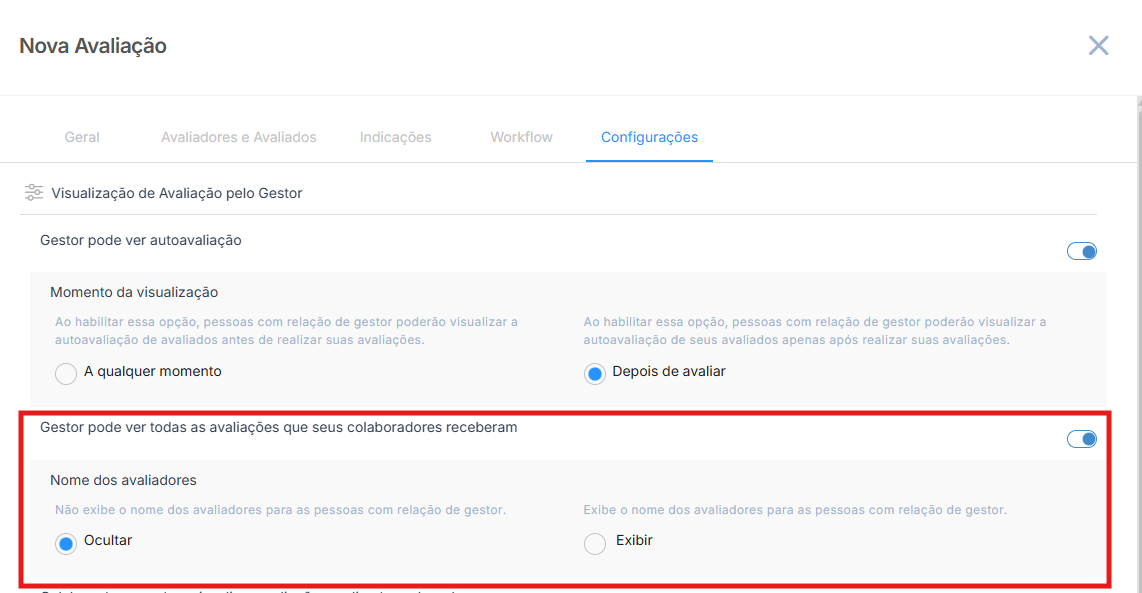Choose Exibir to show evaluator names

[595, 543]
